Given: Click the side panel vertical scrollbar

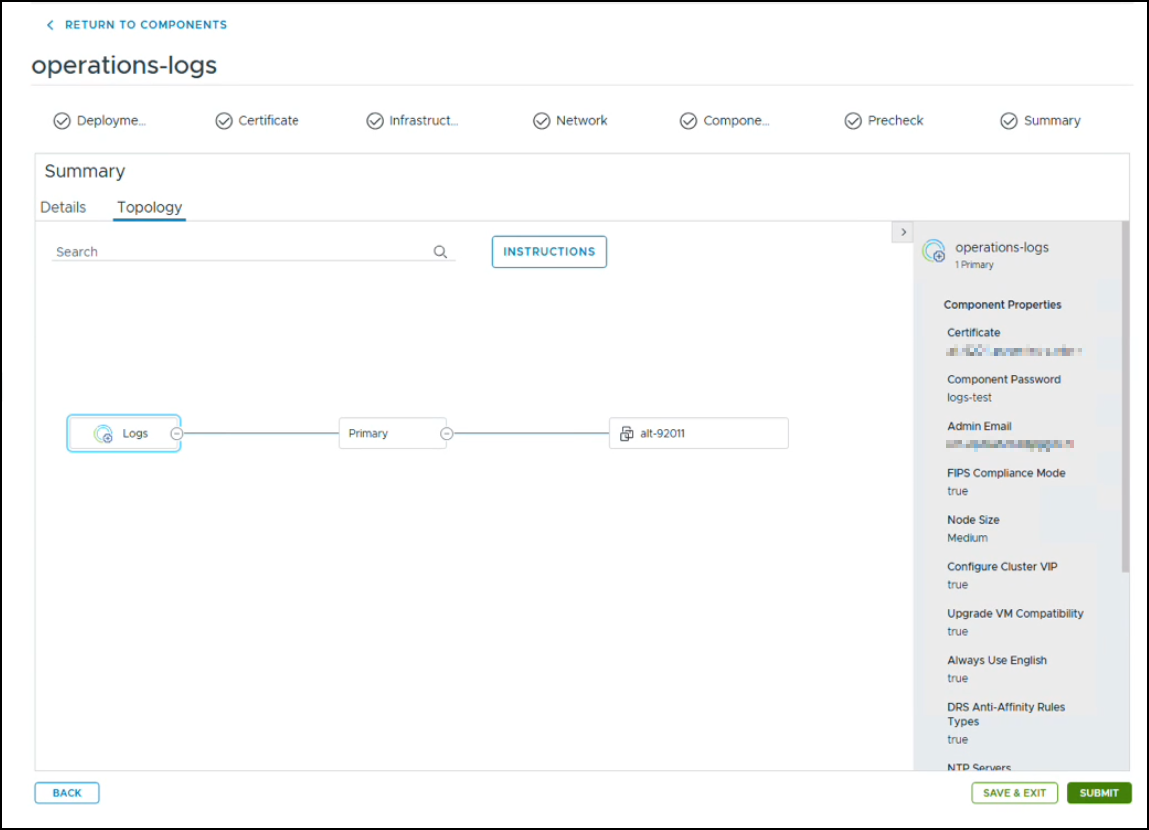Looking at the screenshot, I should (1125, 396).
